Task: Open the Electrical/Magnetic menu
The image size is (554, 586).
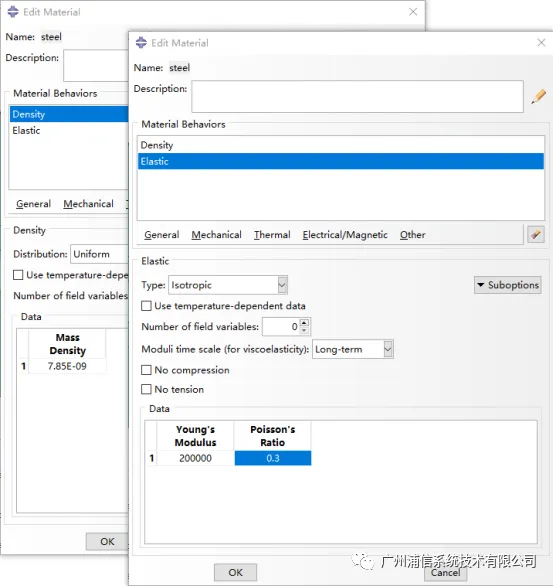Action: [345, 235]
